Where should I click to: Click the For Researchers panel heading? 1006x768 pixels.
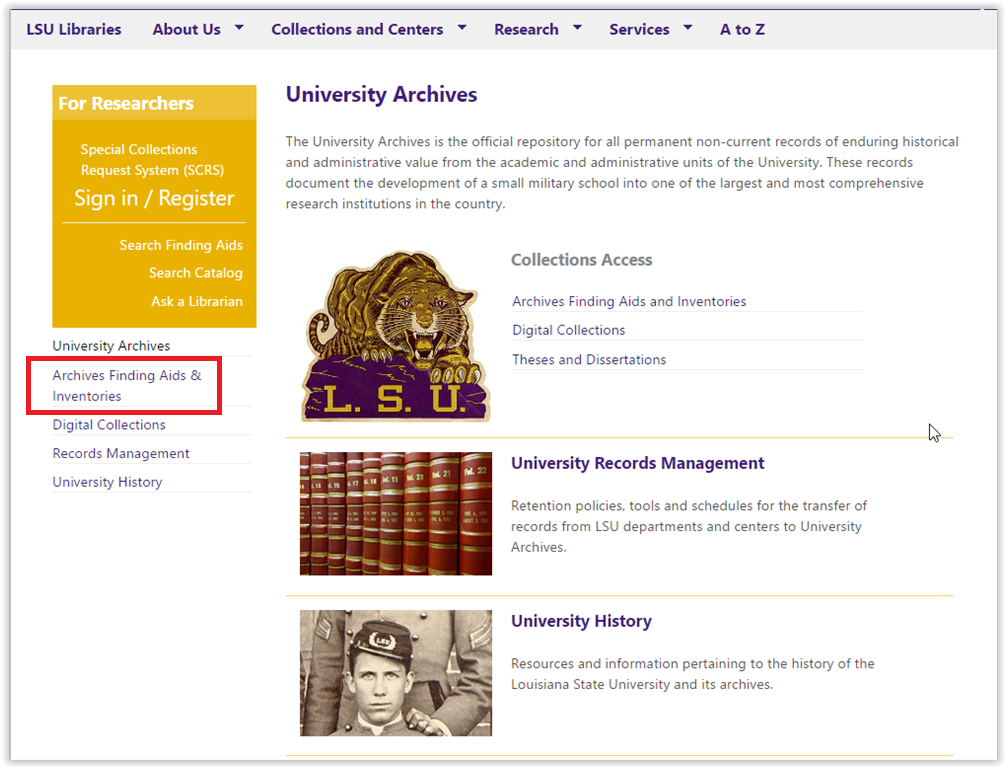pos(126,103)
